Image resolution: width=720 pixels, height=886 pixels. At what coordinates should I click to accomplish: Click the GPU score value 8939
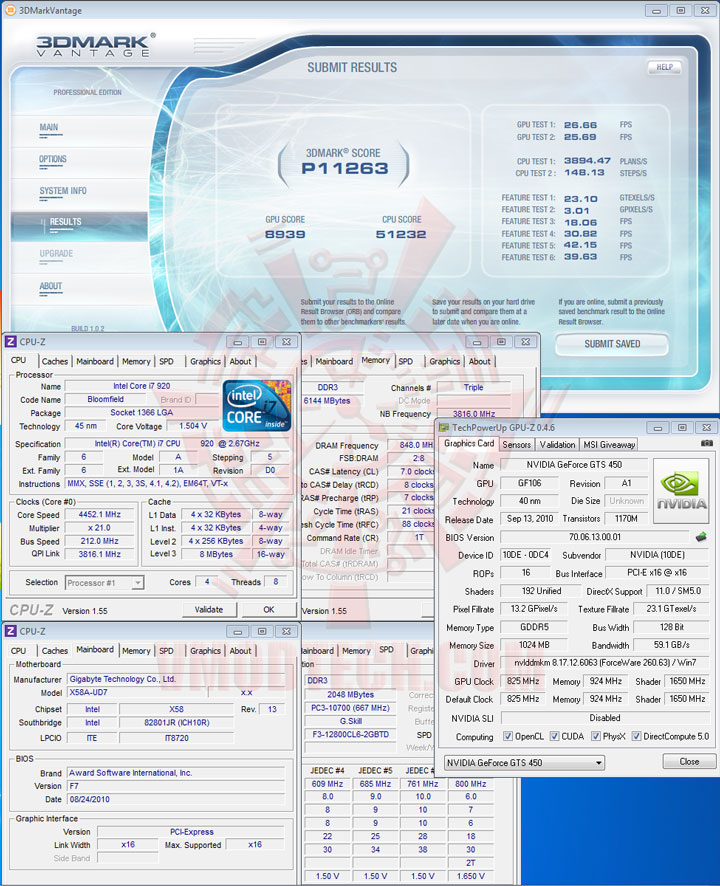pyautogui.click(x=285, y=234)
